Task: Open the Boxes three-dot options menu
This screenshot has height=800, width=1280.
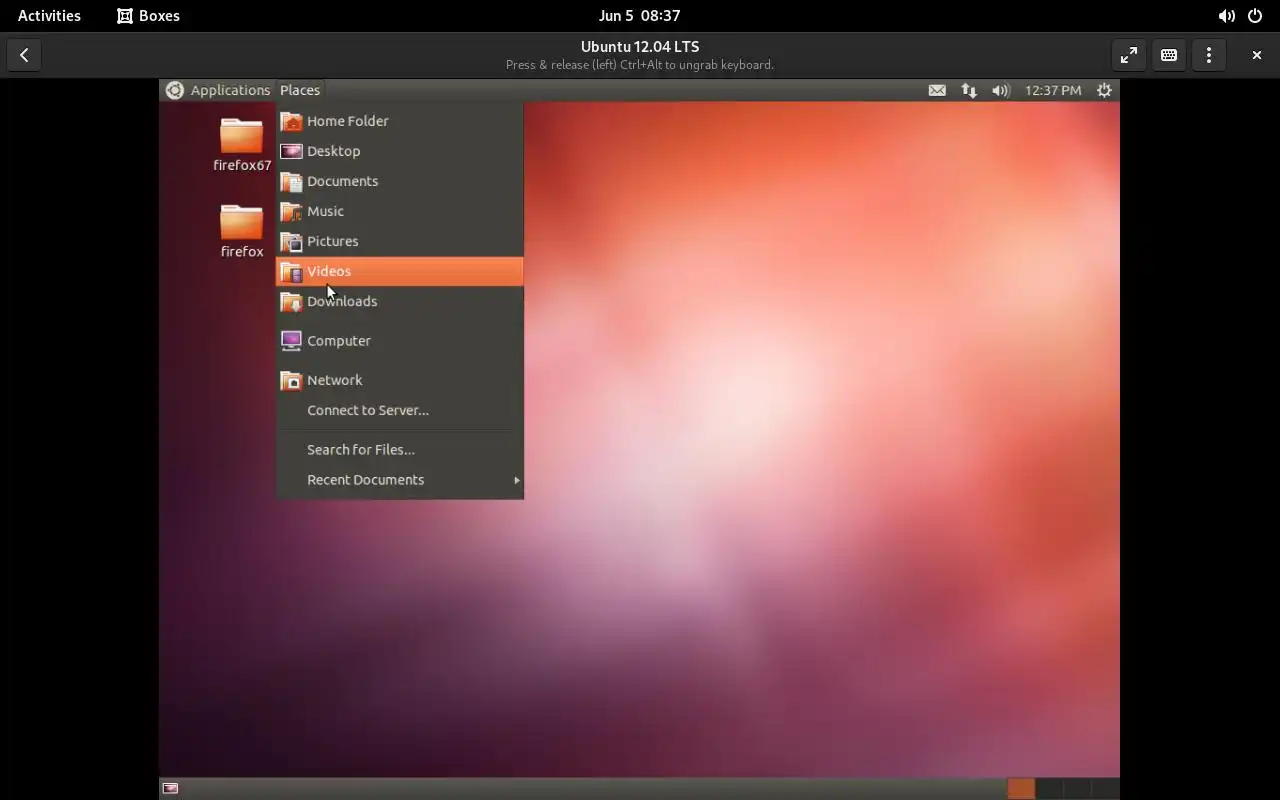Action: [1209, 56]
